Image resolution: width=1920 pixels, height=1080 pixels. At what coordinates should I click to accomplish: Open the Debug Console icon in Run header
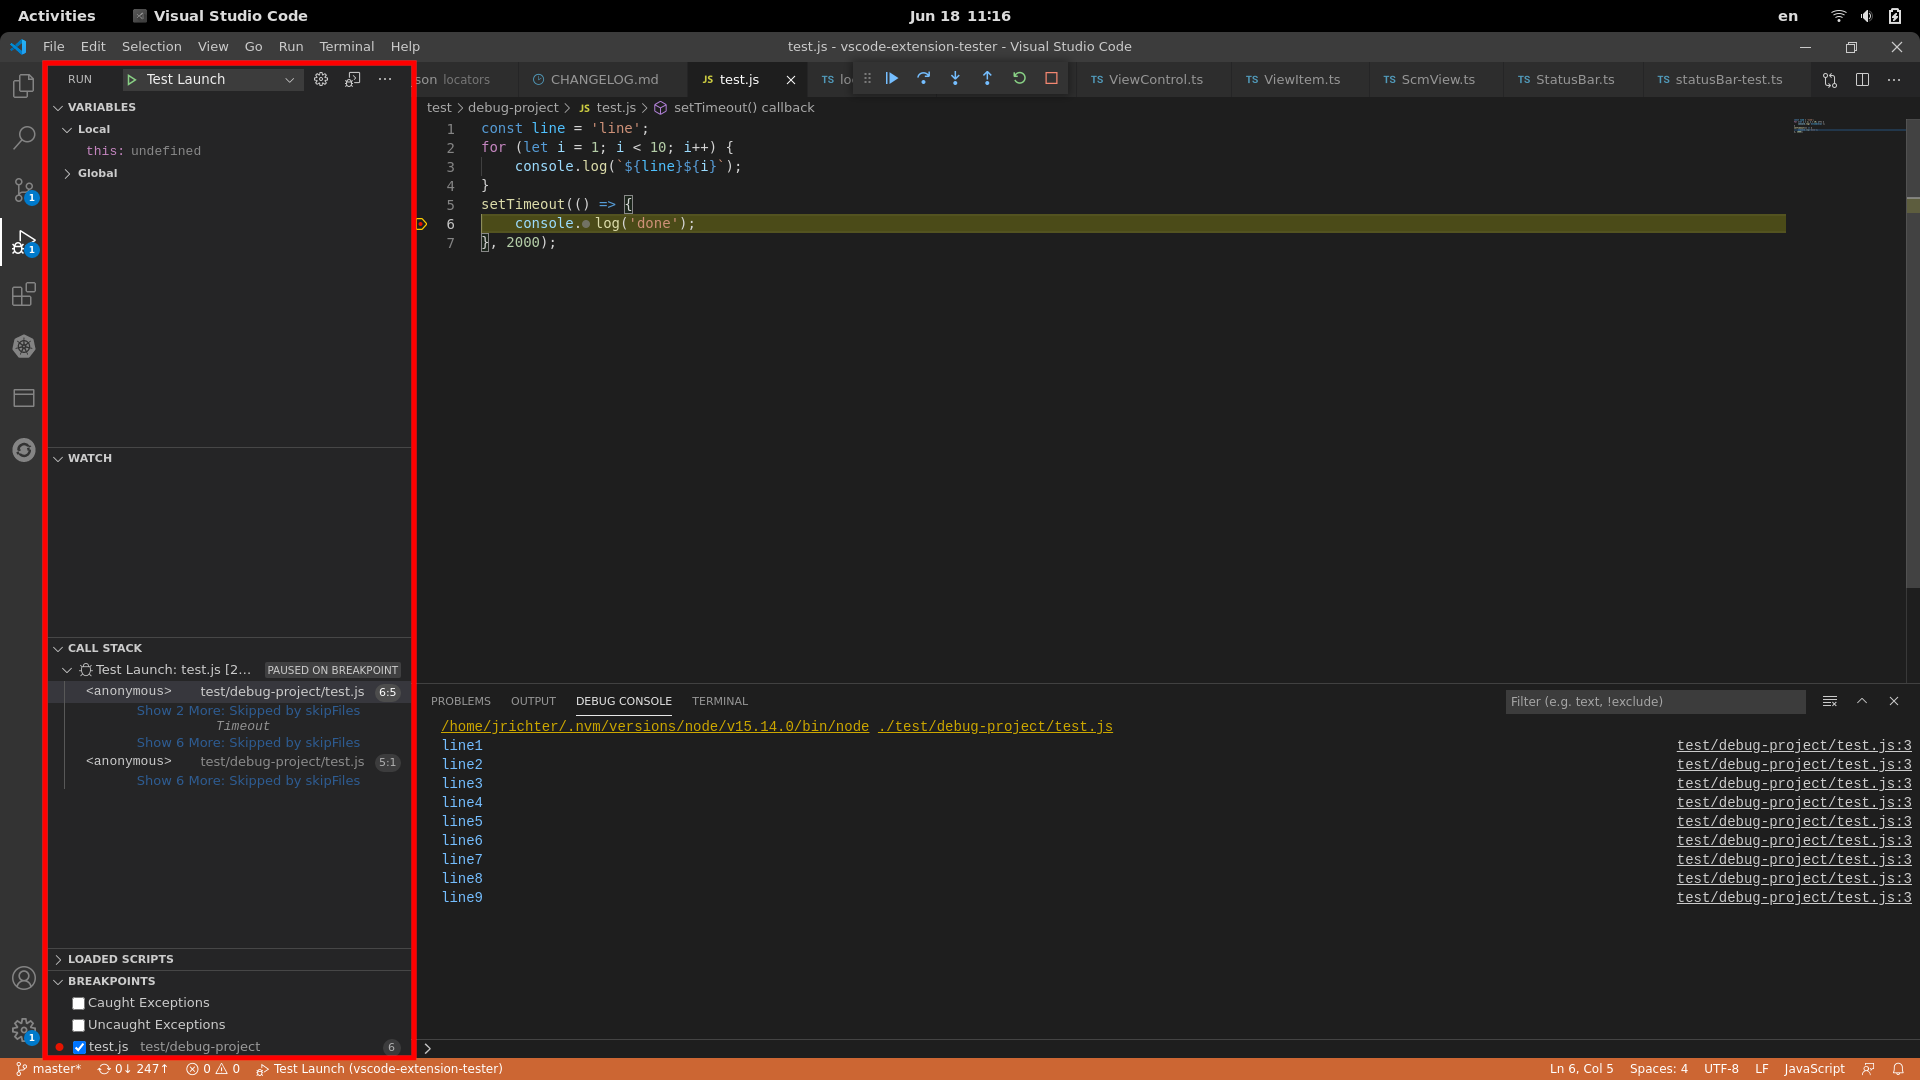click(353, 79)
